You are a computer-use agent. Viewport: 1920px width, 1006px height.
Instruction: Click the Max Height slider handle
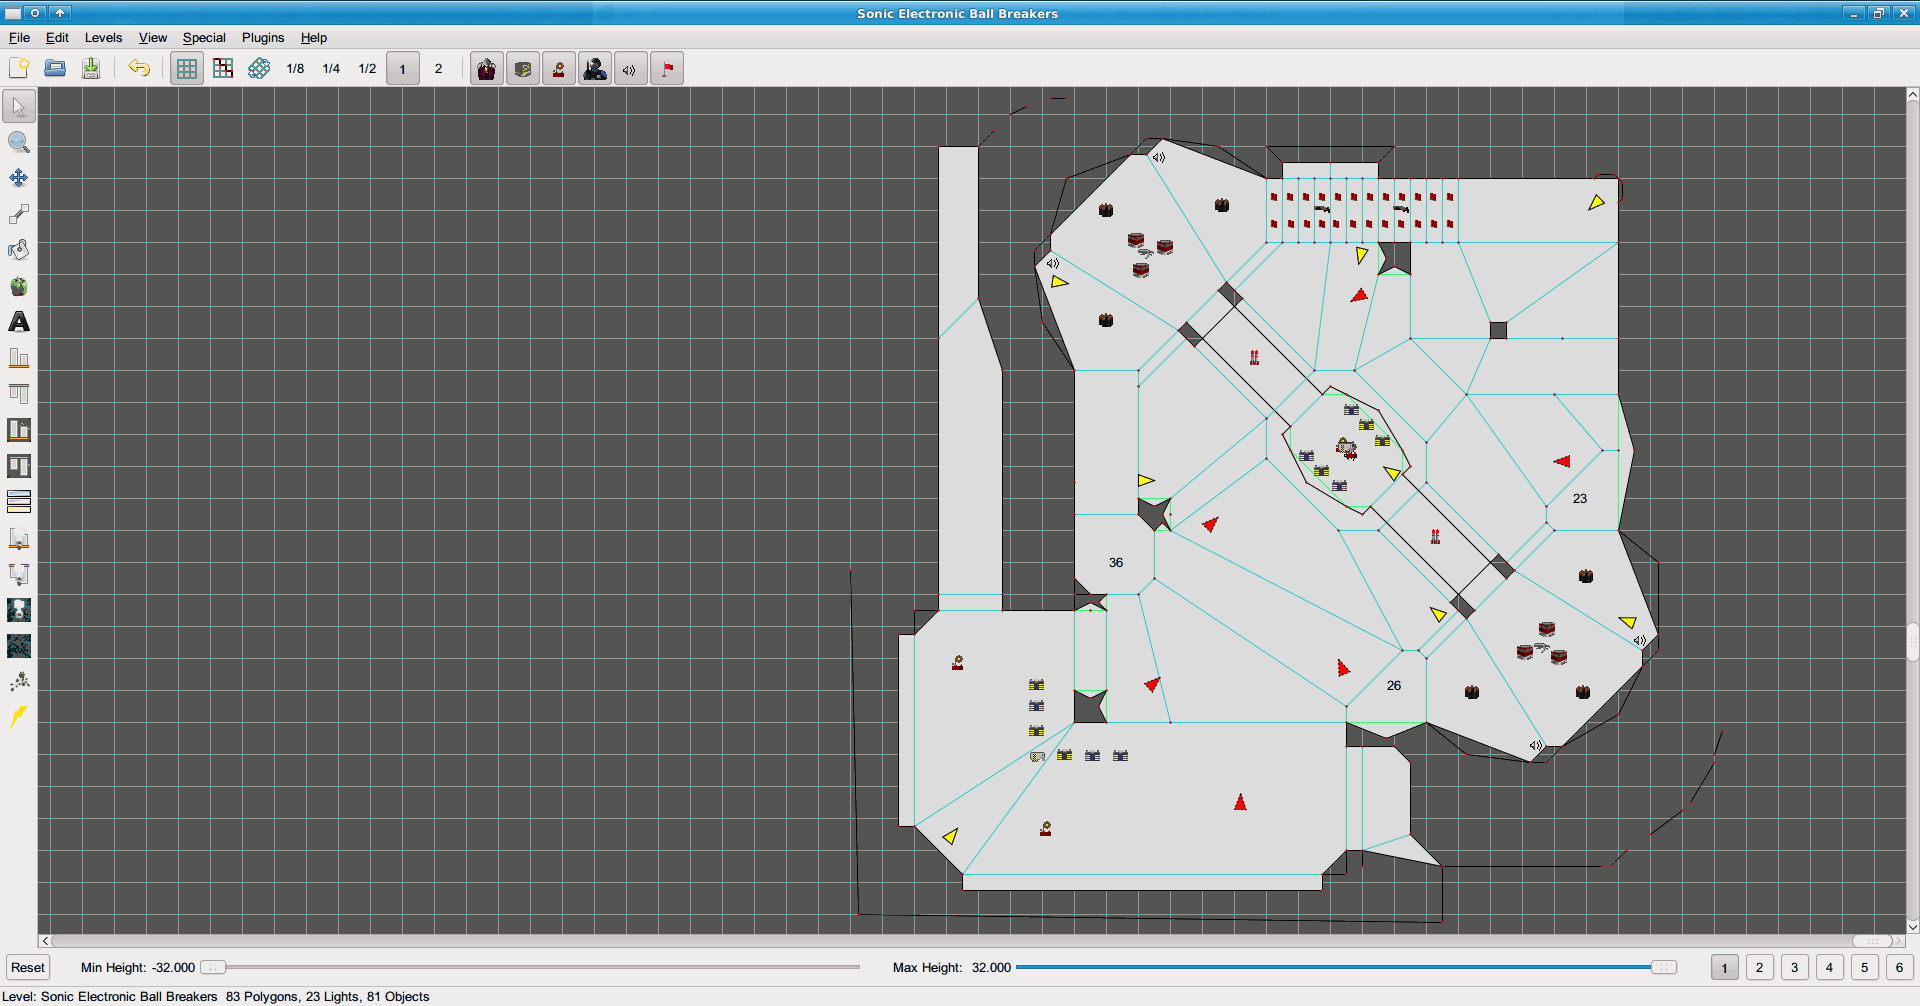1663,967
